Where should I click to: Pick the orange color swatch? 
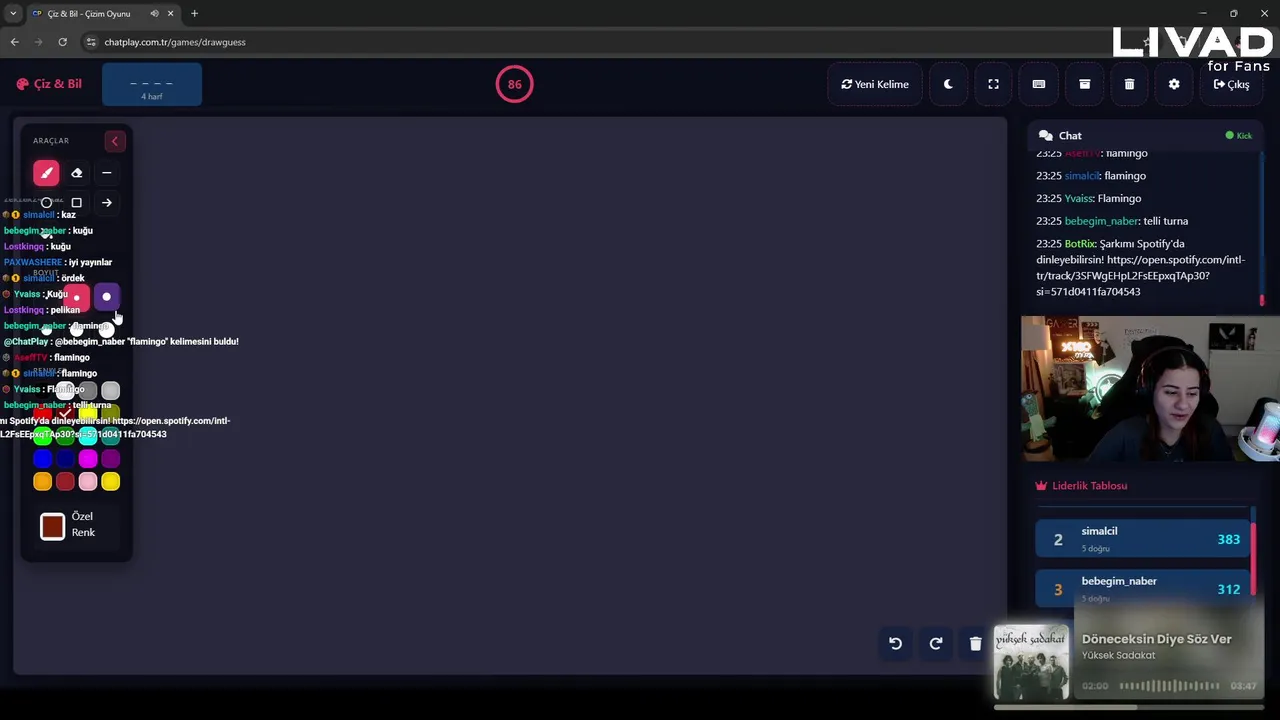(x=42, y=482)
